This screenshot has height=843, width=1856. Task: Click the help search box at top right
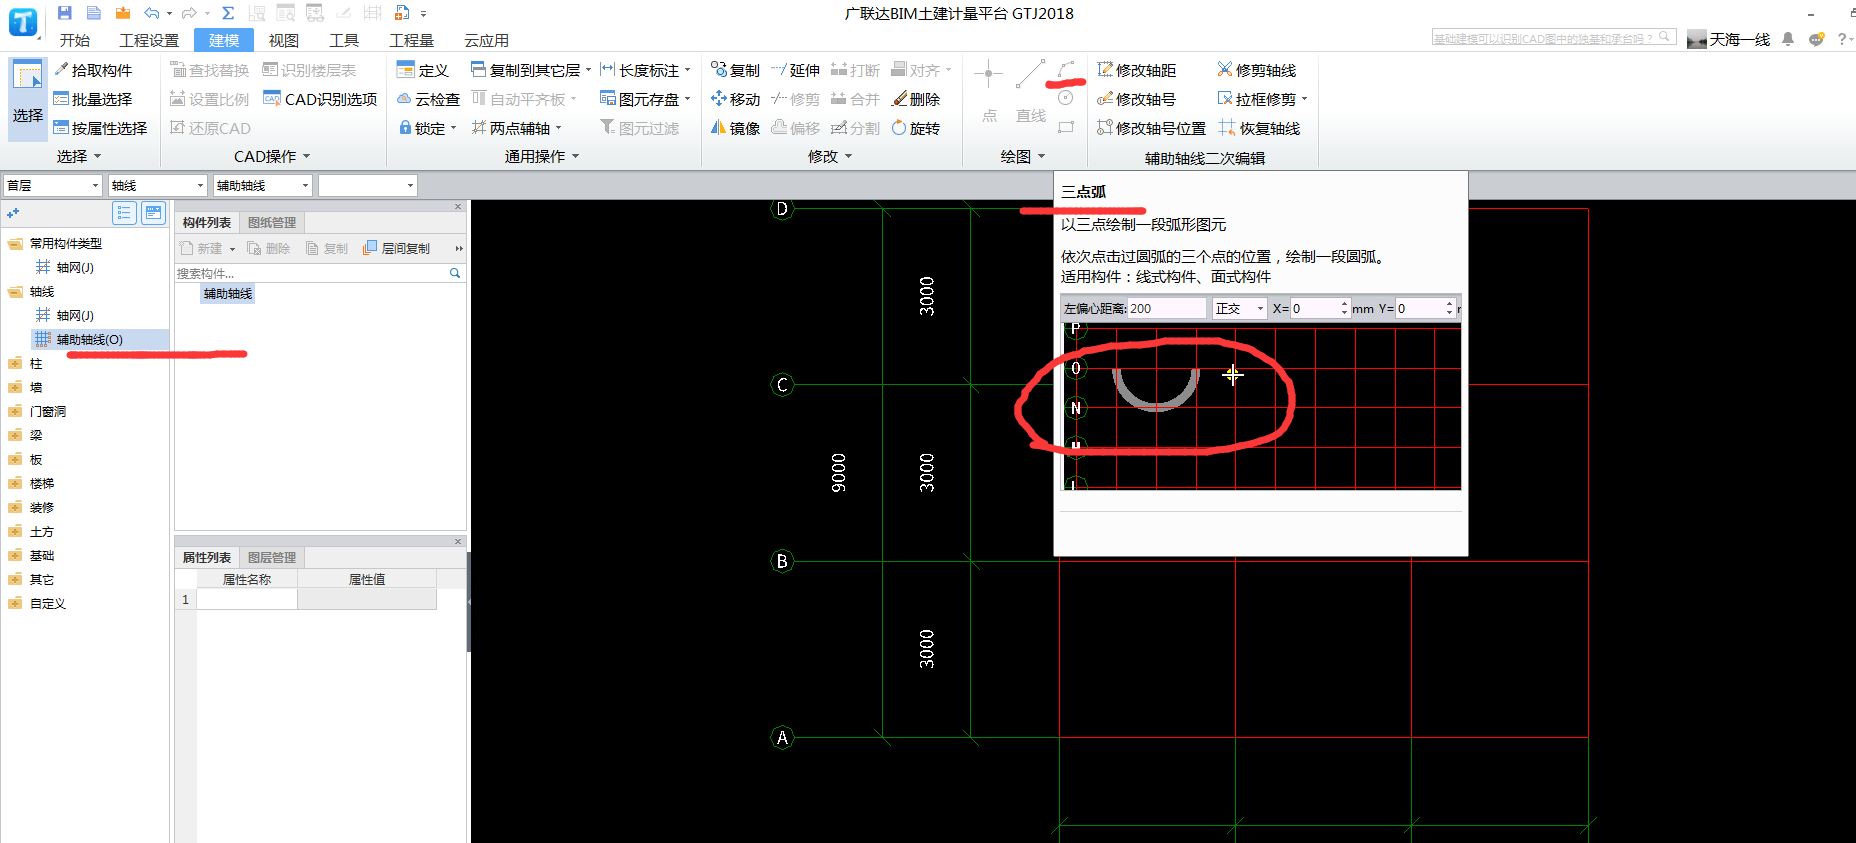pyautogui.click(x=1553, y=38)
